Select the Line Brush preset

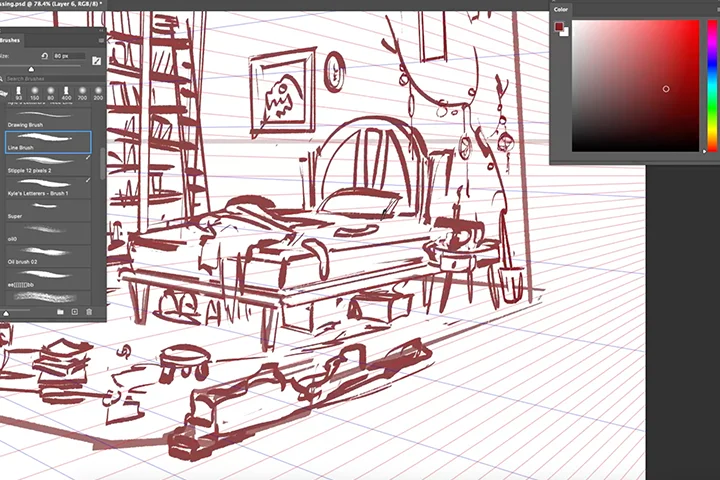click(x=48, y=142)
